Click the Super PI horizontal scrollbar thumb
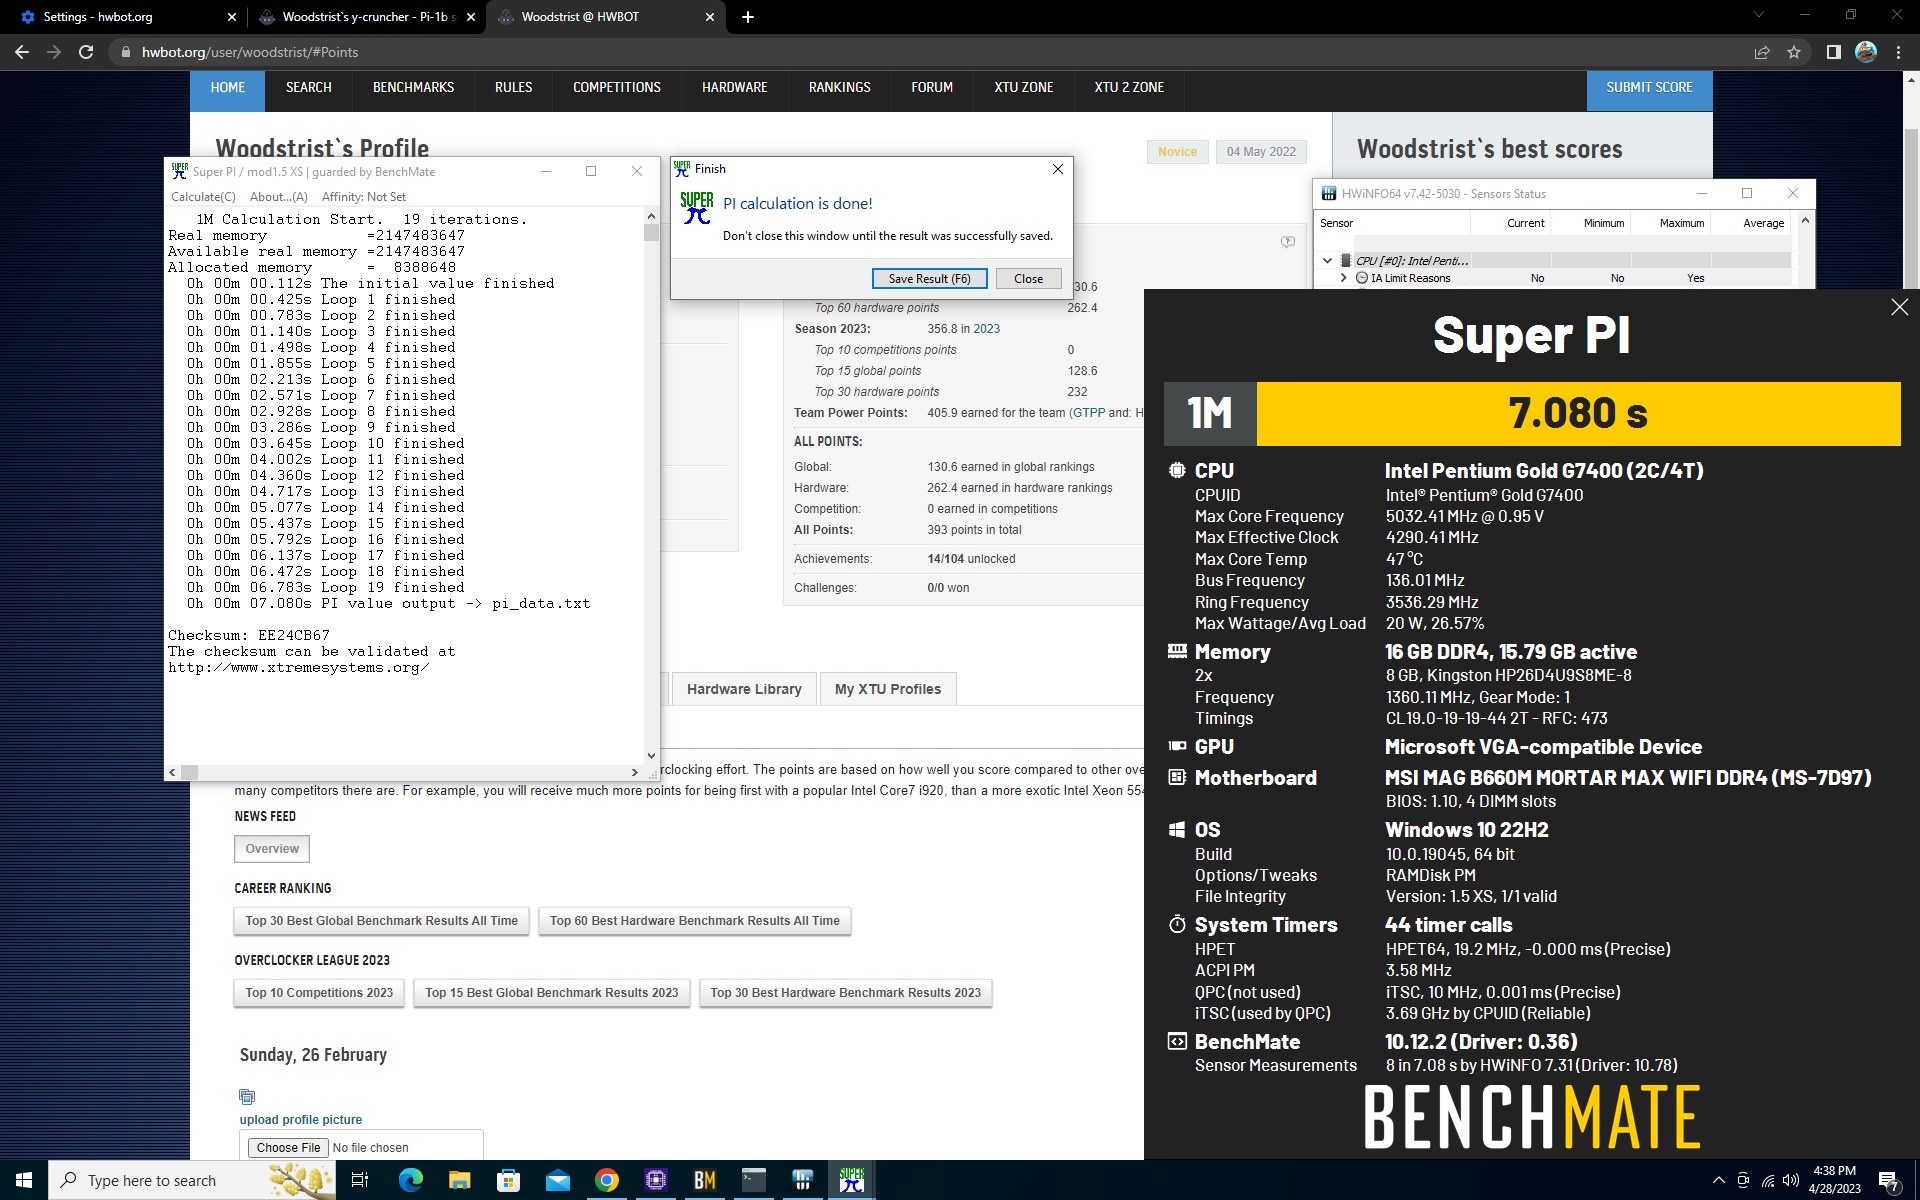Screen dimensions: 1920x1200 click(189, 772)
